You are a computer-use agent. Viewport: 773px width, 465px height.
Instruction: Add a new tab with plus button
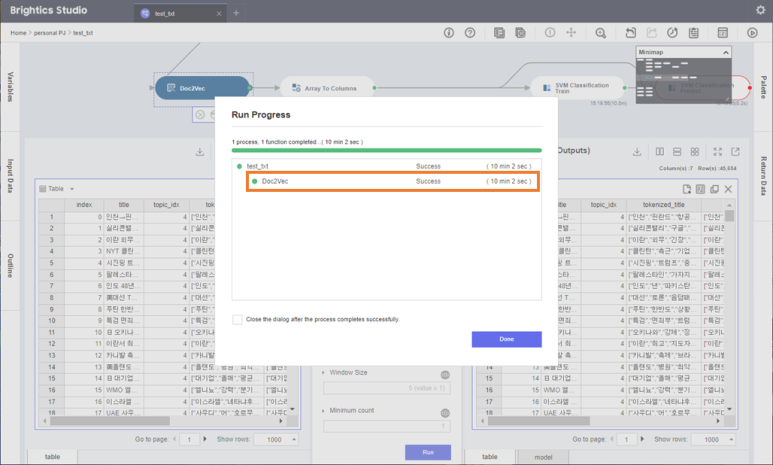[236, 13]
